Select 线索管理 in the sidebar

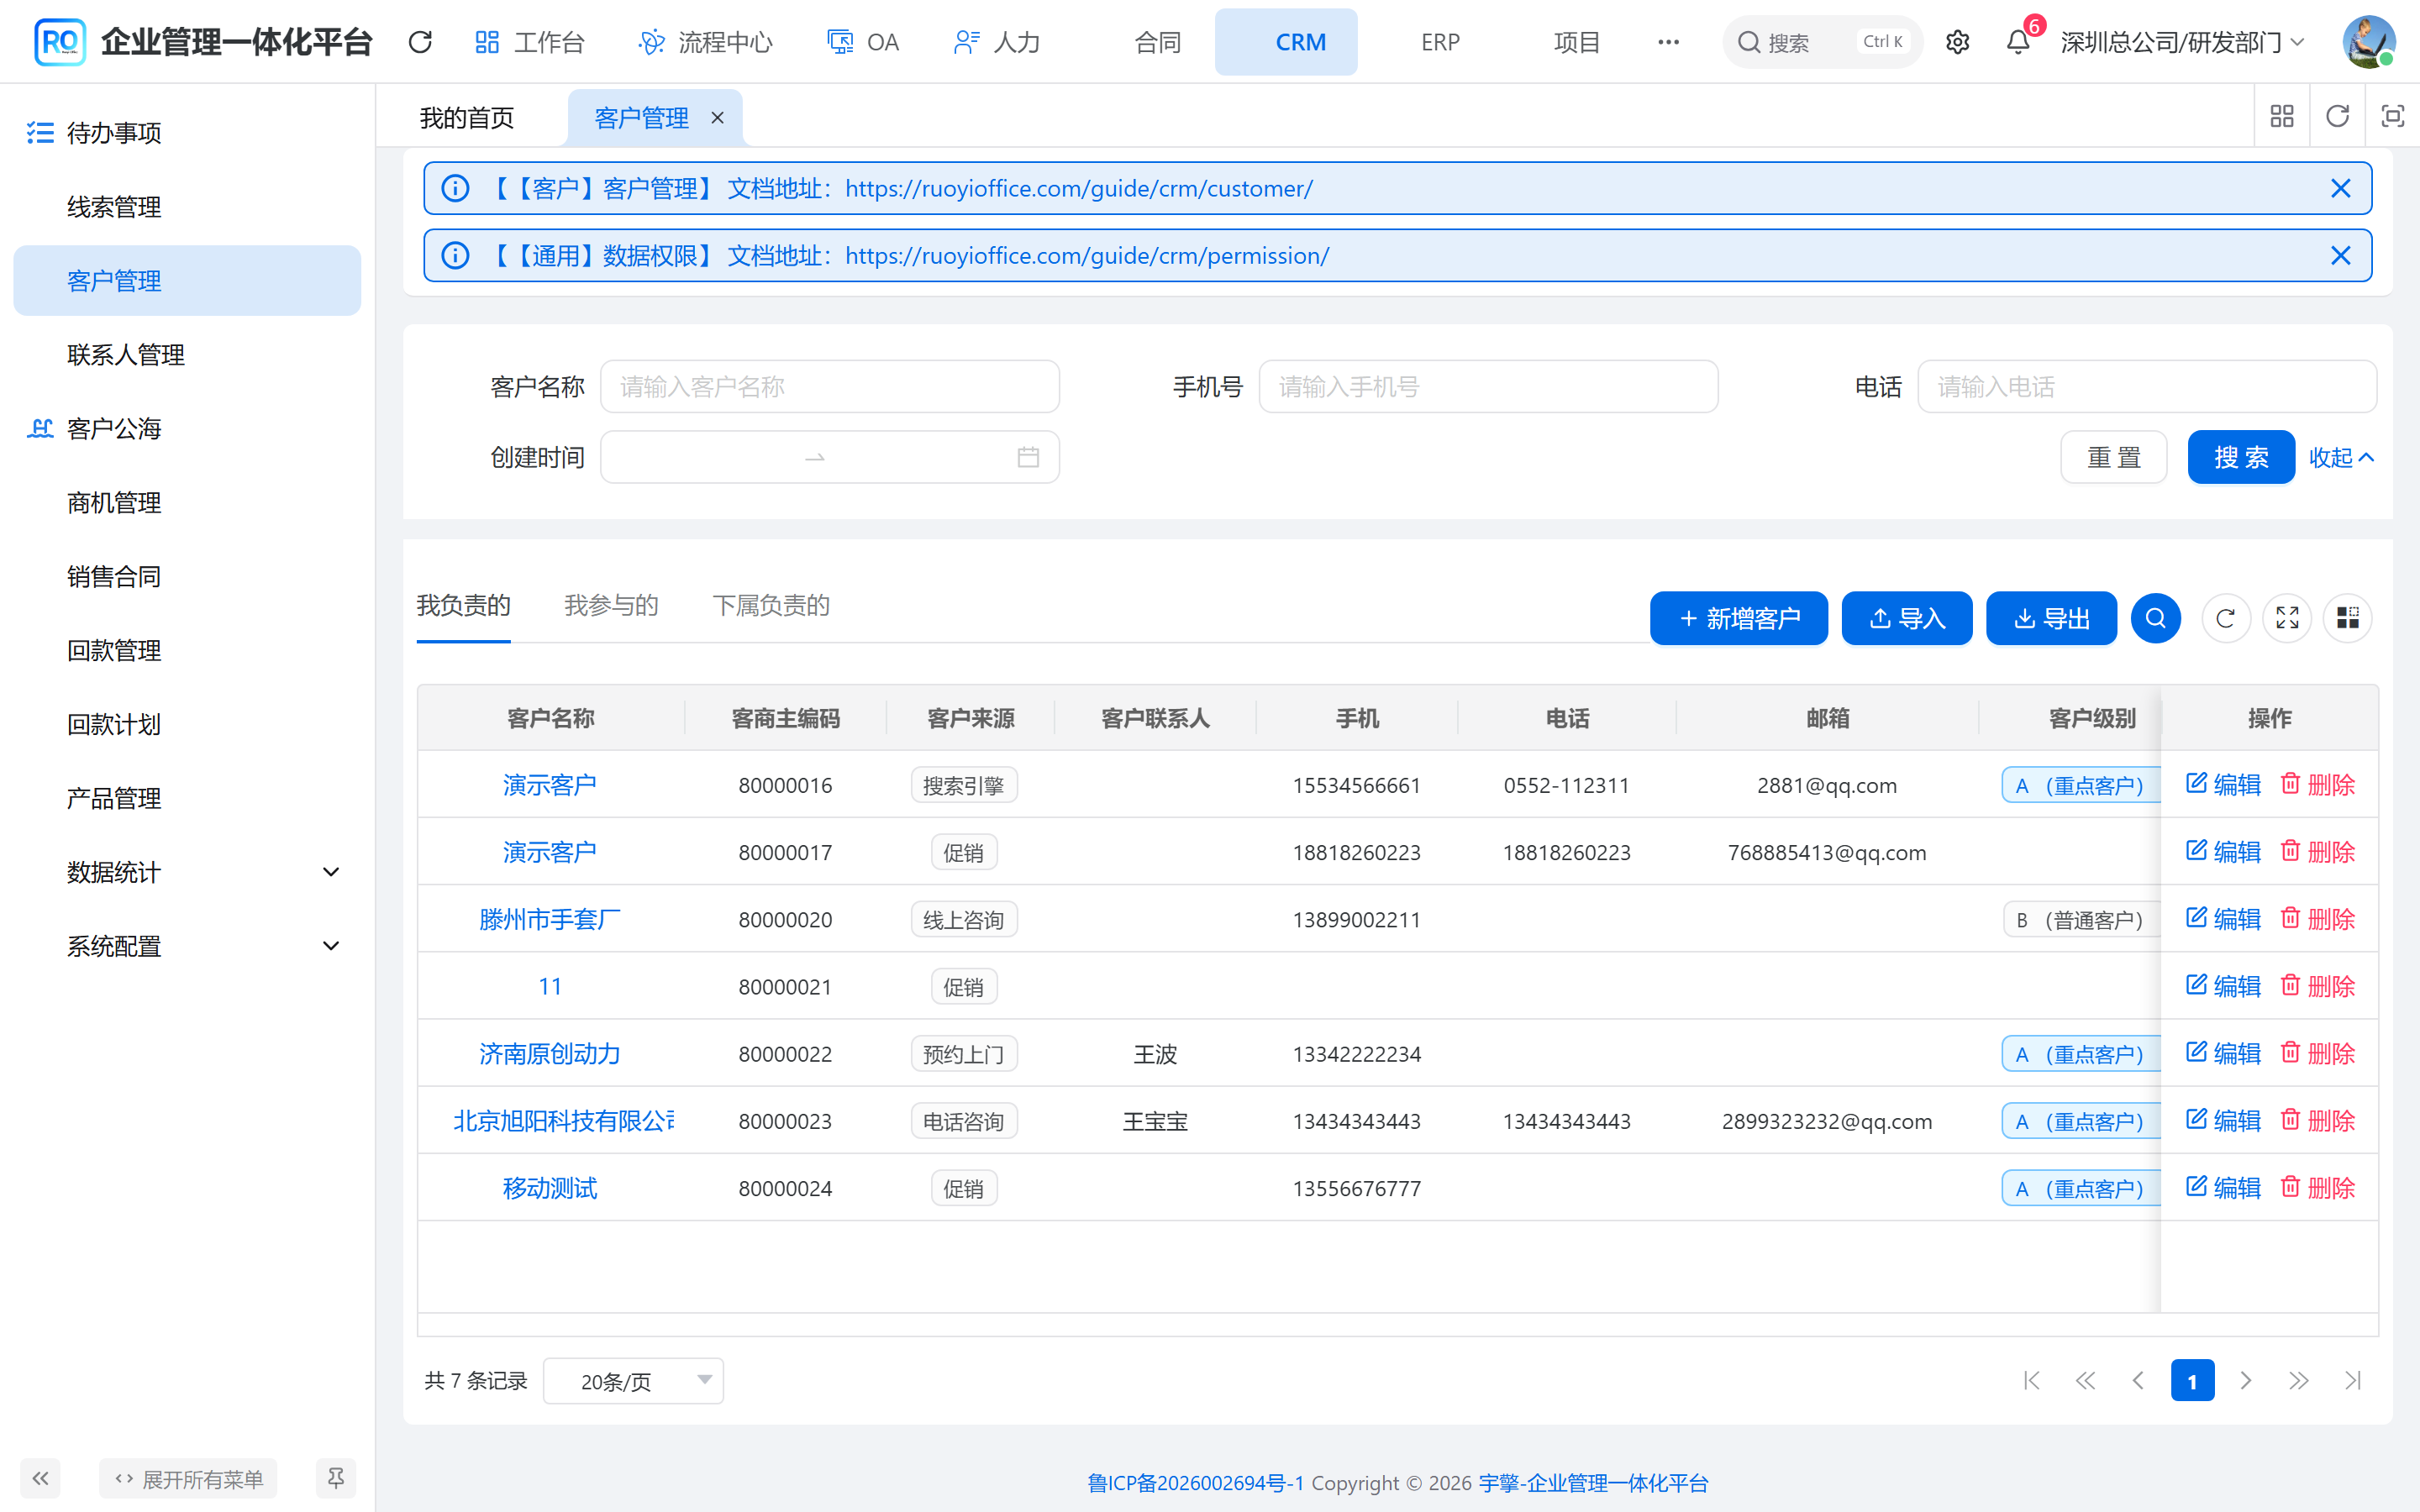click(x=187, y=207)
